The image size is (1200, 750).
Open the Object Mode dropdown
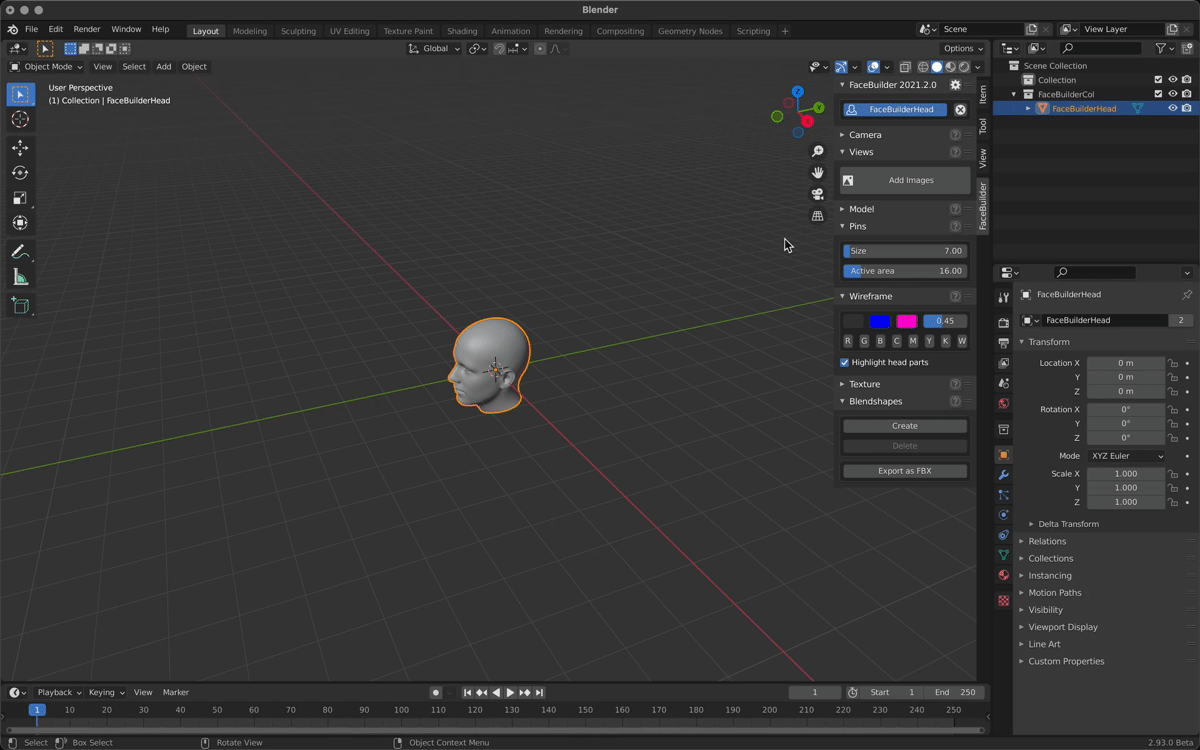coord(46,67)
